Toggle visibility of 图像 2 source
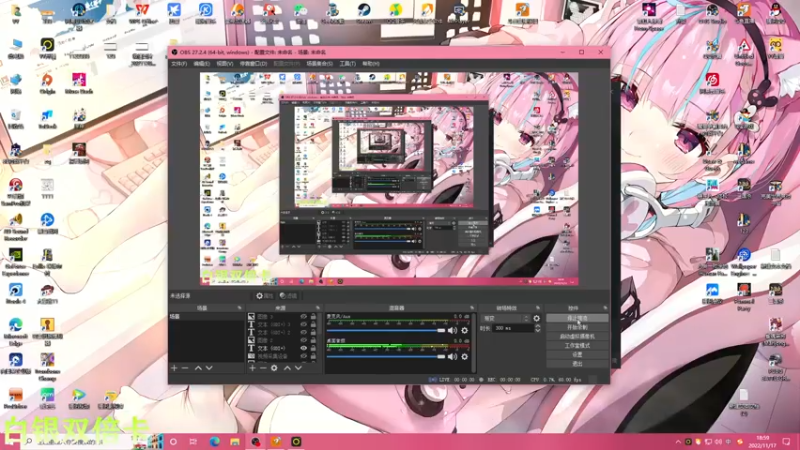Image resolution: width=800 pixels, height=450 pixels. (304, 340)
